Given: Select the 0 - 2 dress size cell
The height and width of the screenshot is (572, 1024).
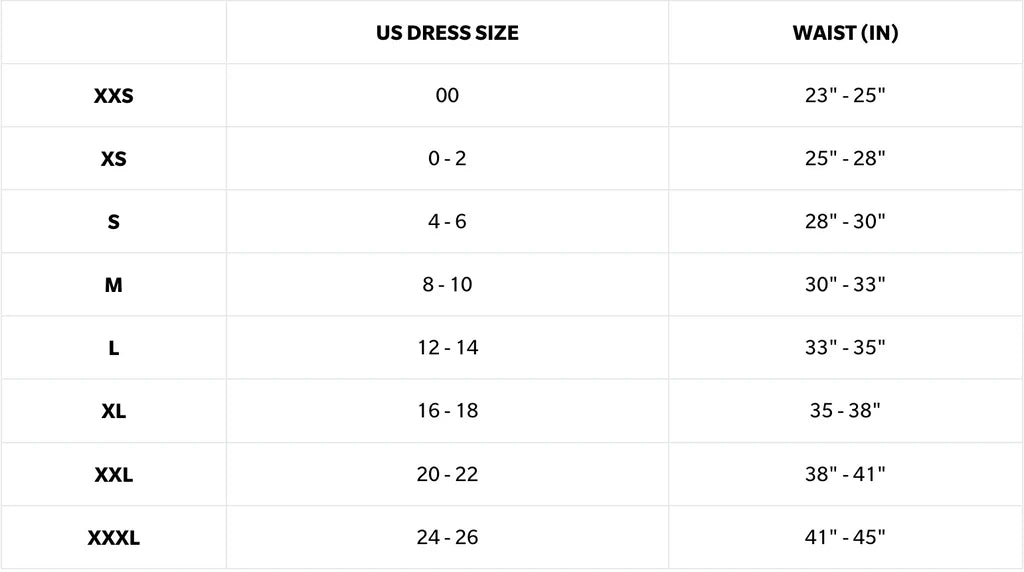Looking at the screenshot, I should [447, 159].
